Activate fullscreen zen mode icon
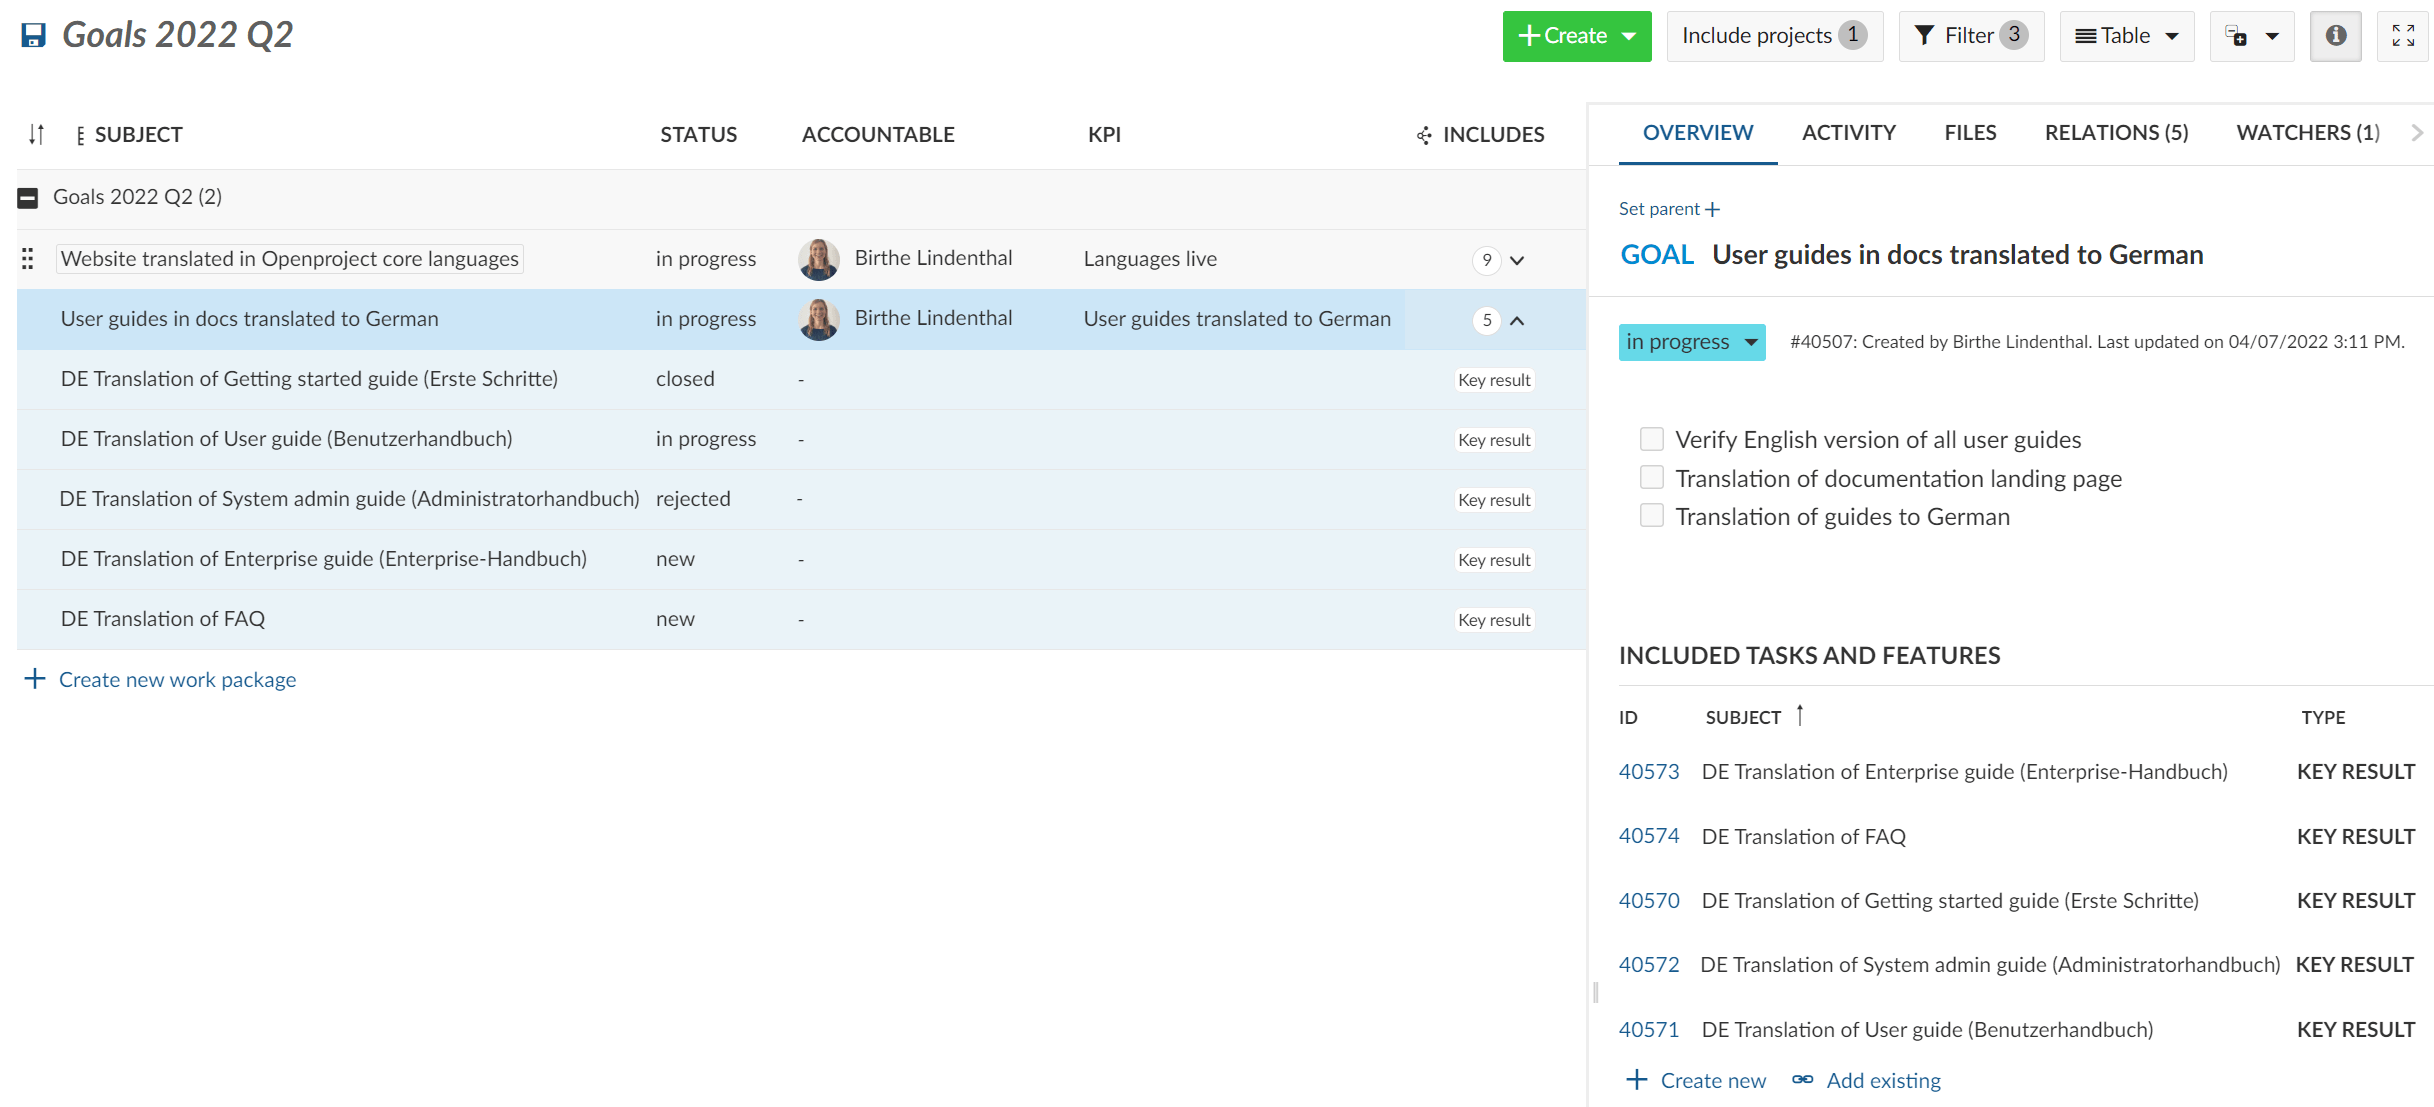The image size is (2434, 1107). point(2403,36)
